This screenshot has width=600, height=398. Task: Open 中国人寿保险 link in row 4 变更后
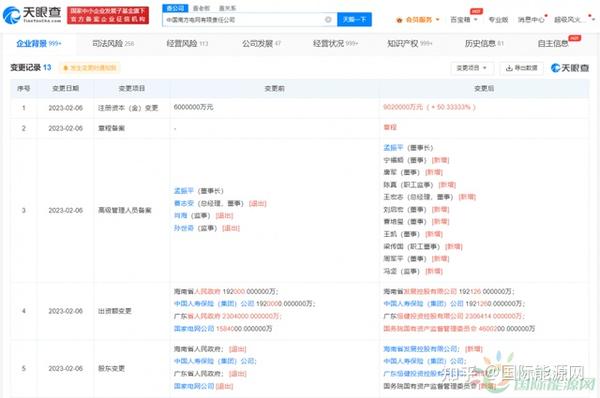click(424, 303)
